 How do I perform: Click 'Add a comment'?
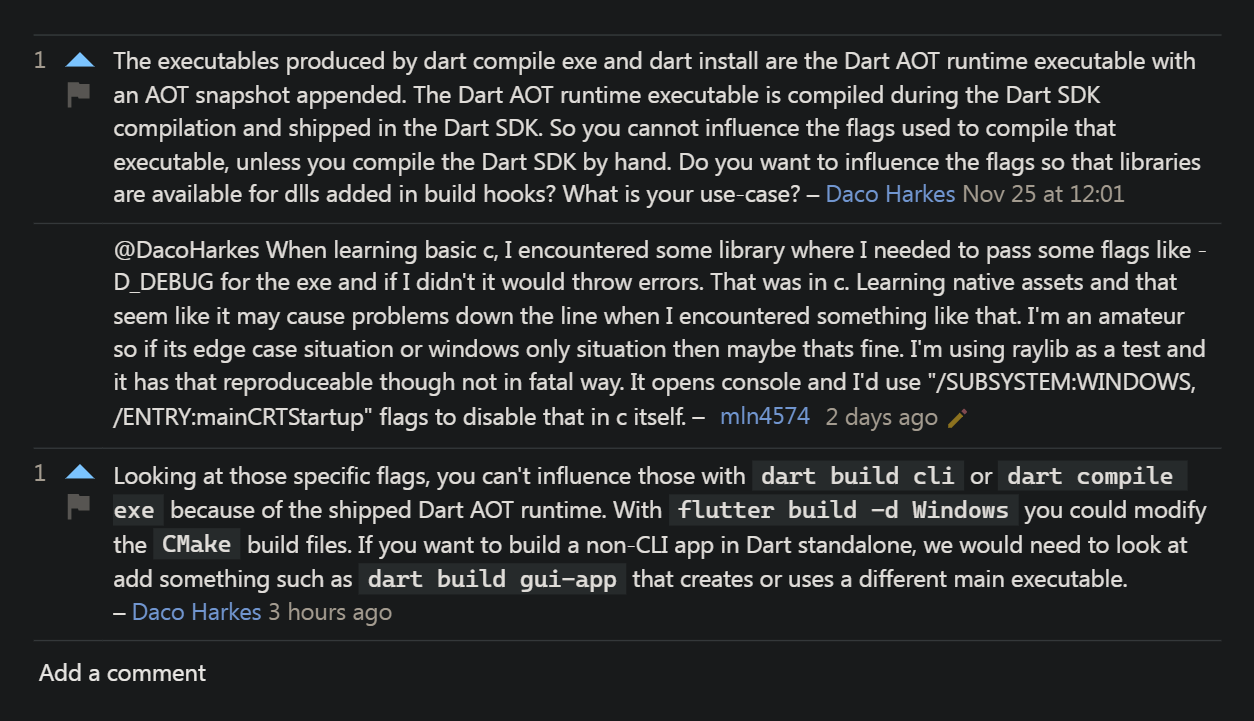point(122,673)
